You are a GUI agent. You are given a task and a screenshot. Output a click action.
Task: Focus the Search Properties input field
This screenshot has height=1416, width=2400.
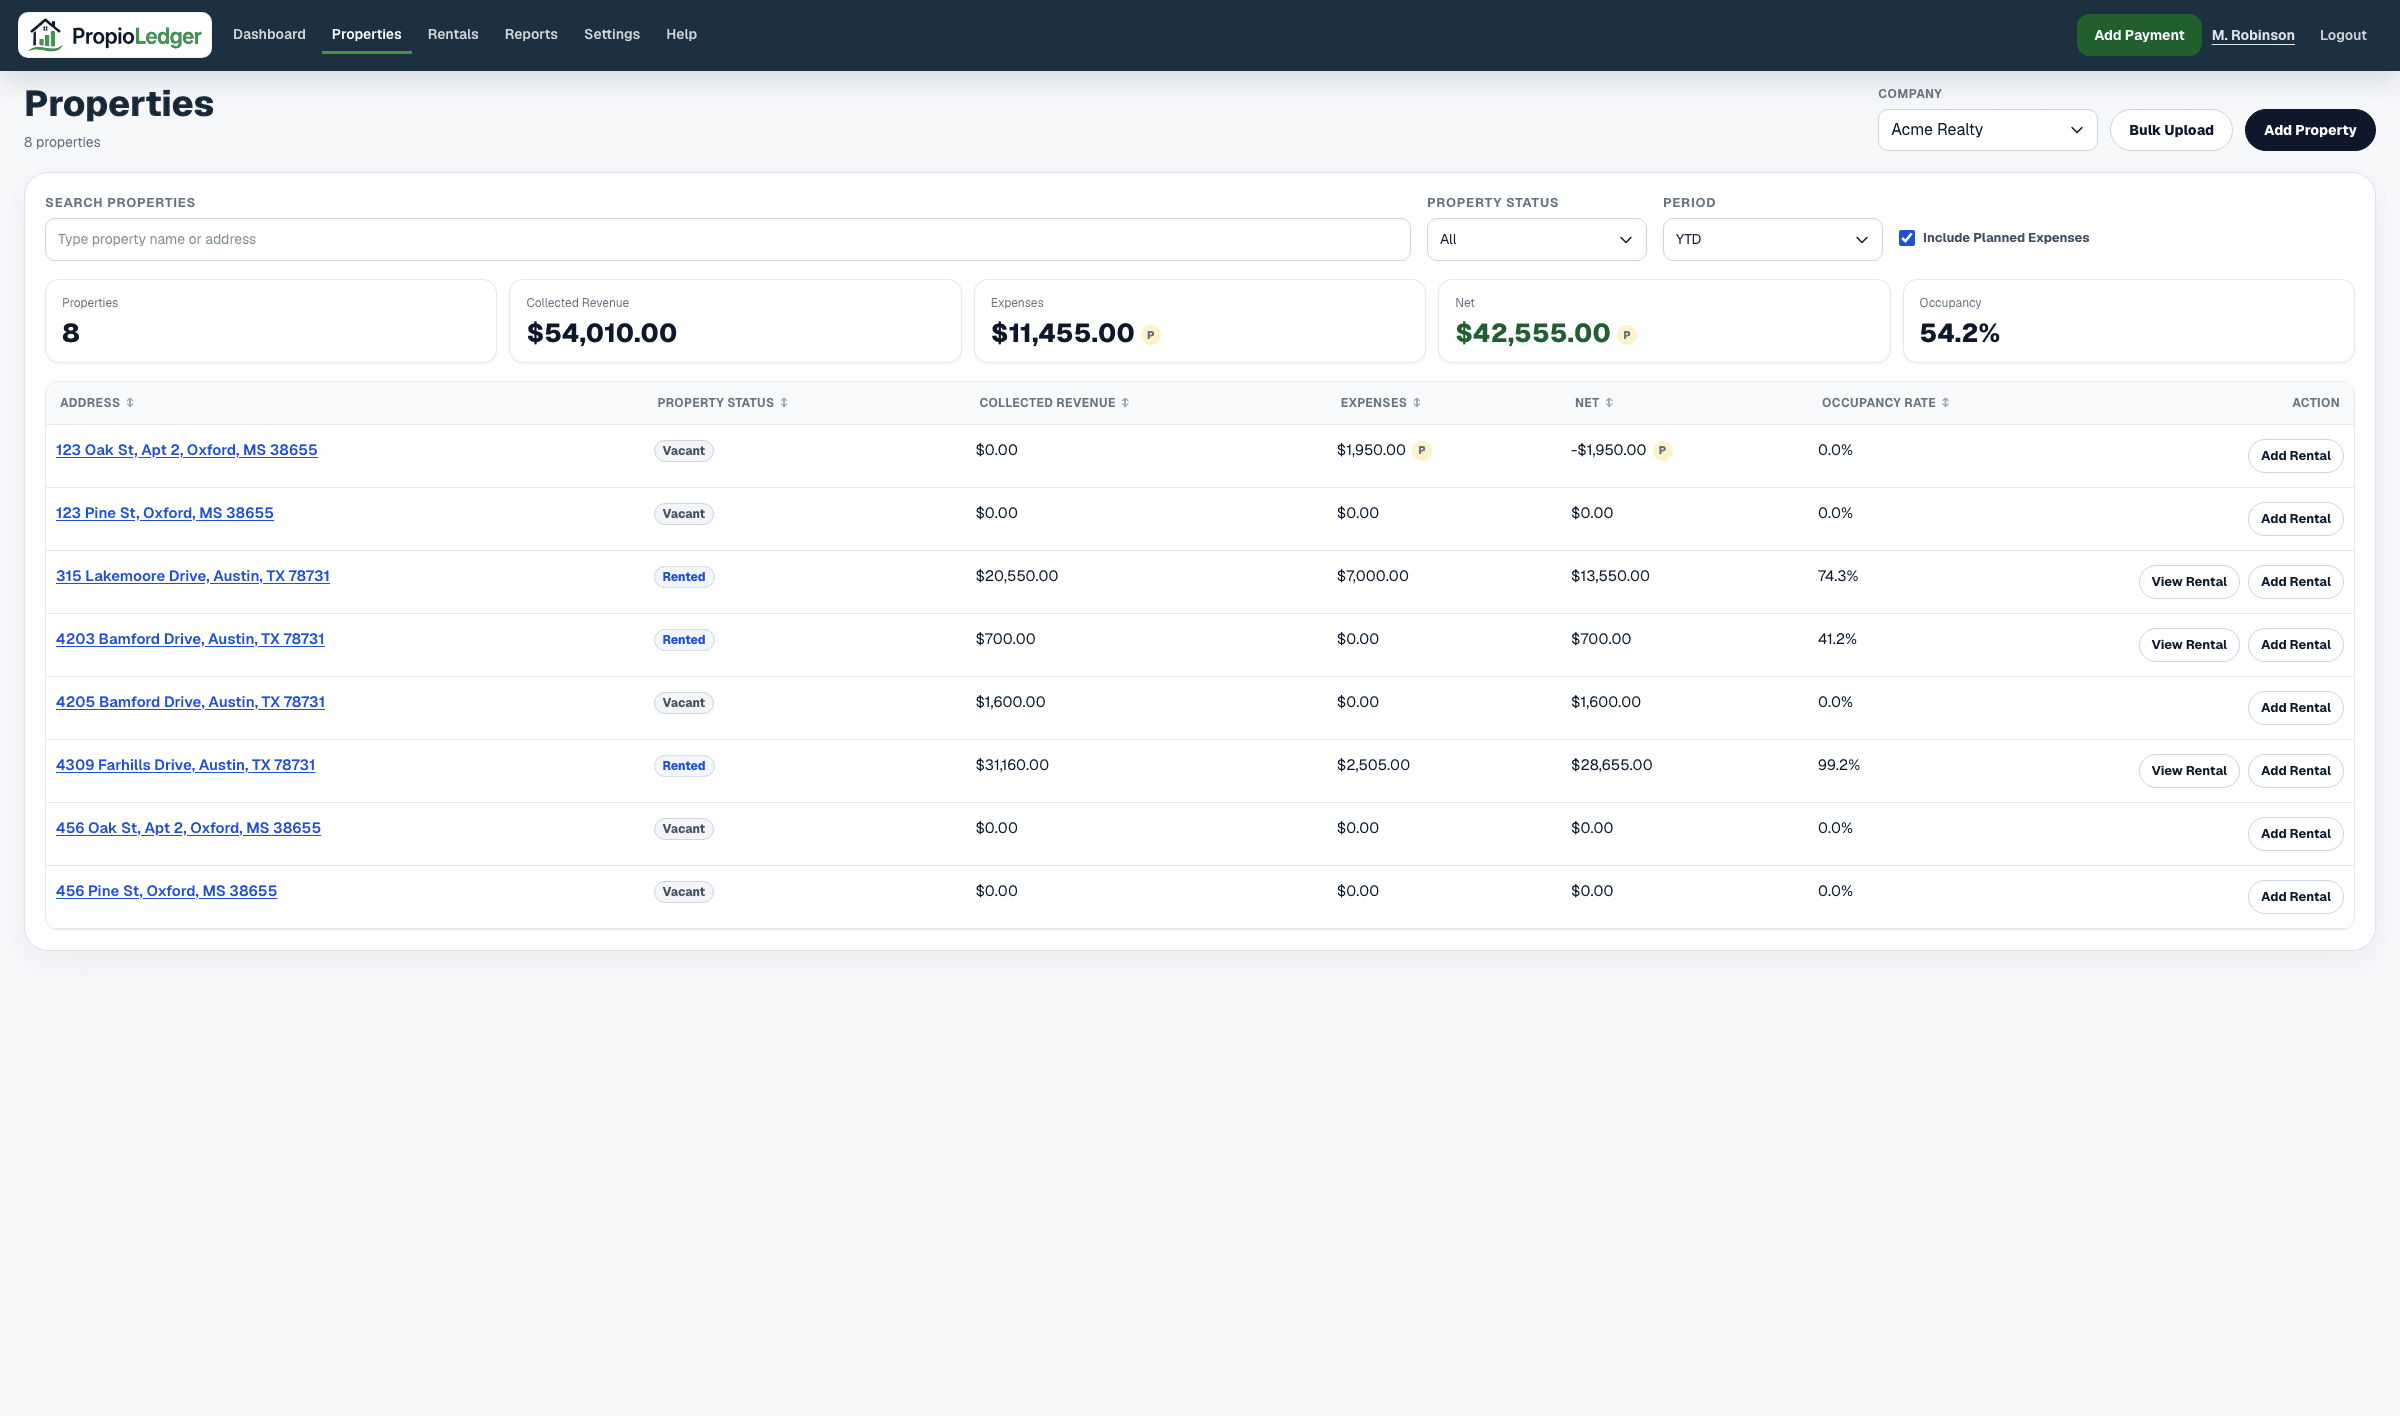[727, 240]
